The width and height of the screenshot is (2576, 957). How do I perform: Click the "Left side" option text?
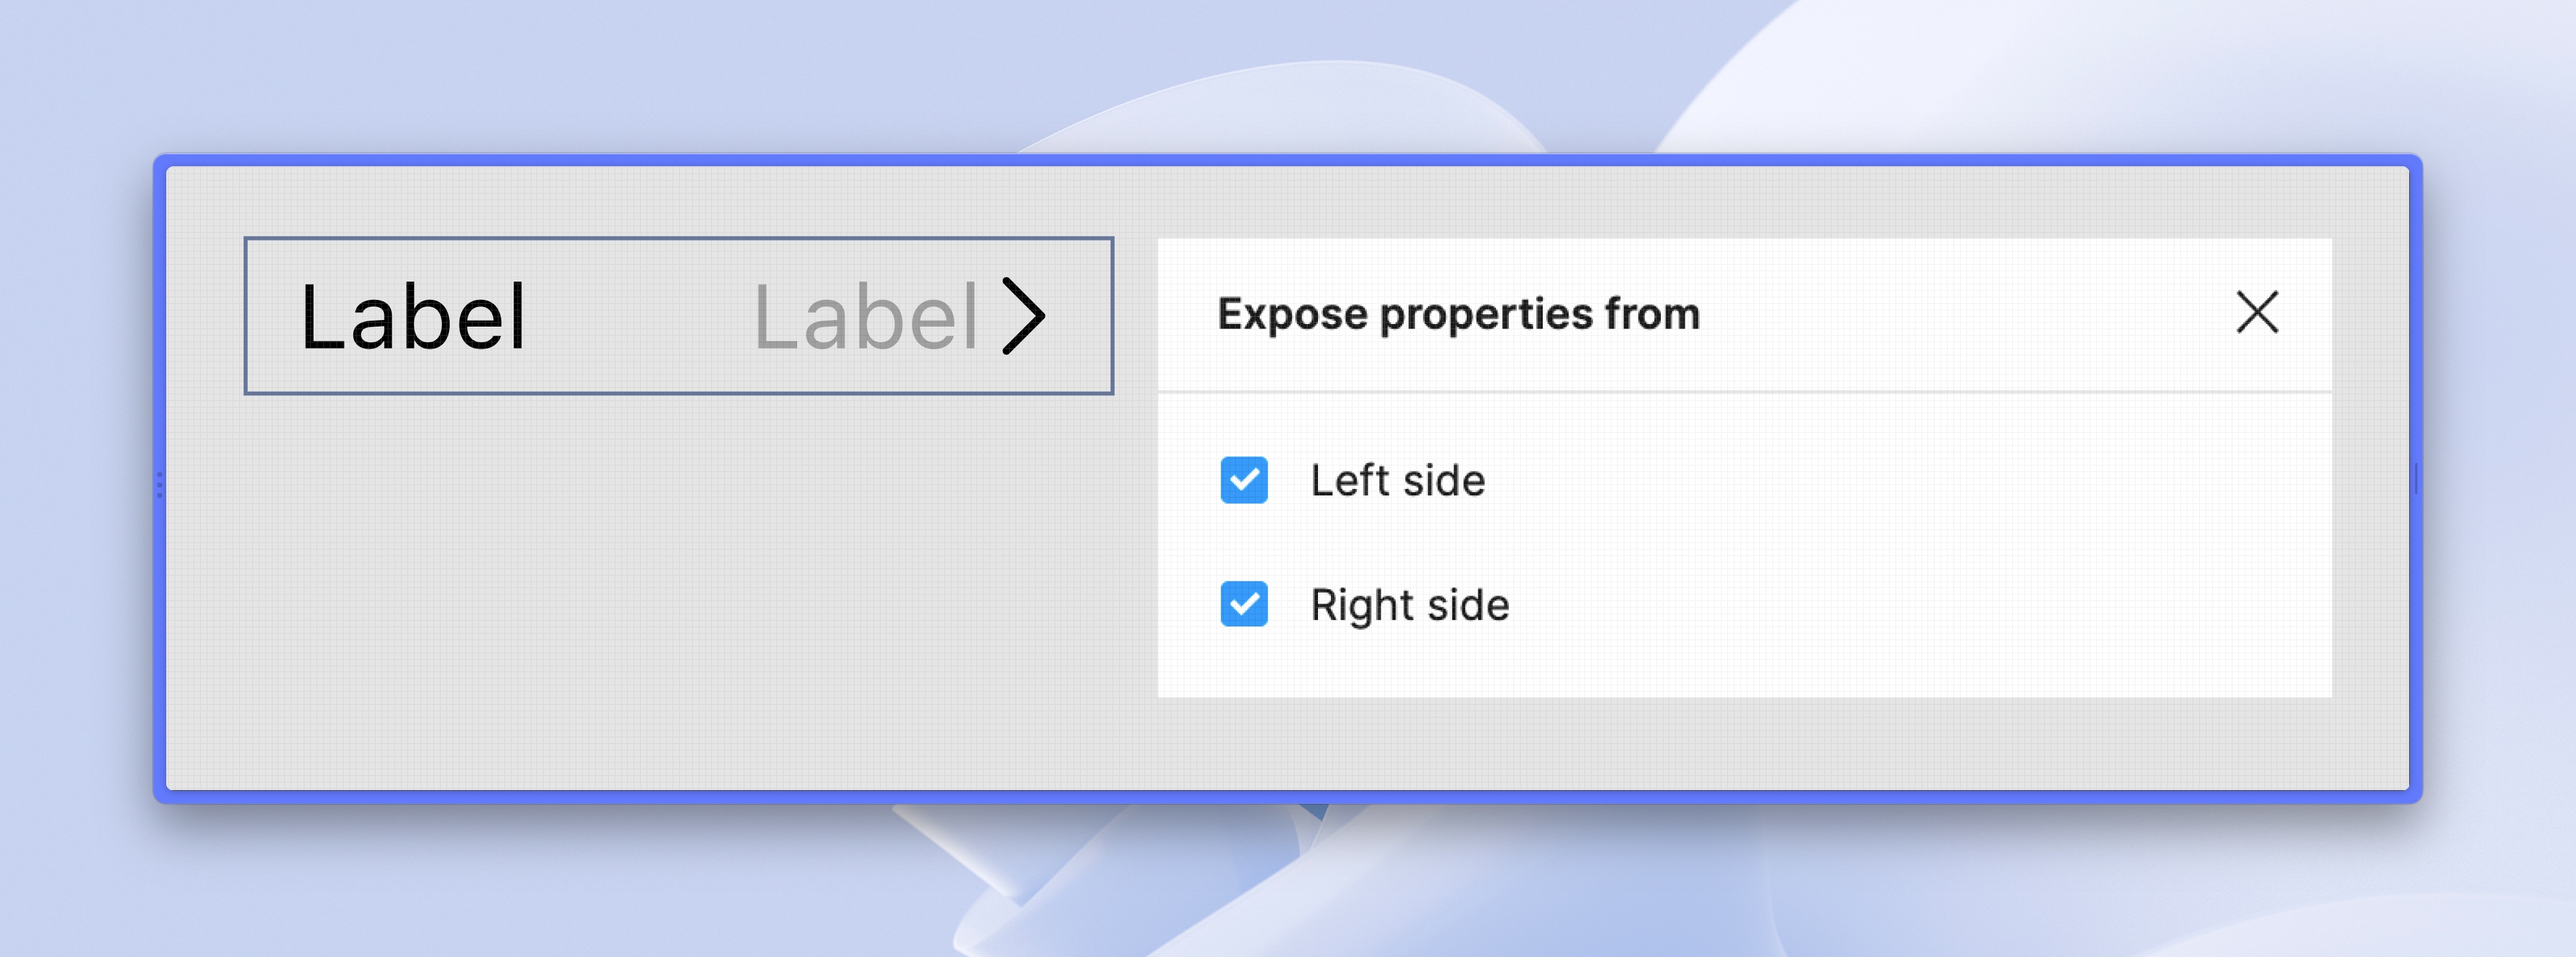click(1397, 481)
